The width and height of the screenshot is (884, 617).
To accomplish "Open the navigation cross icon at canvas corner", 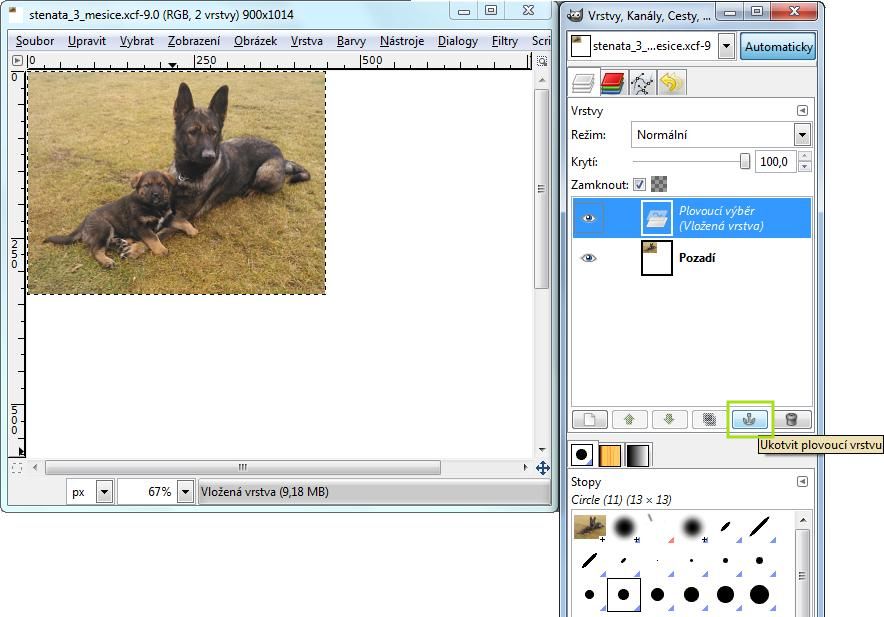I will point(543,468).
